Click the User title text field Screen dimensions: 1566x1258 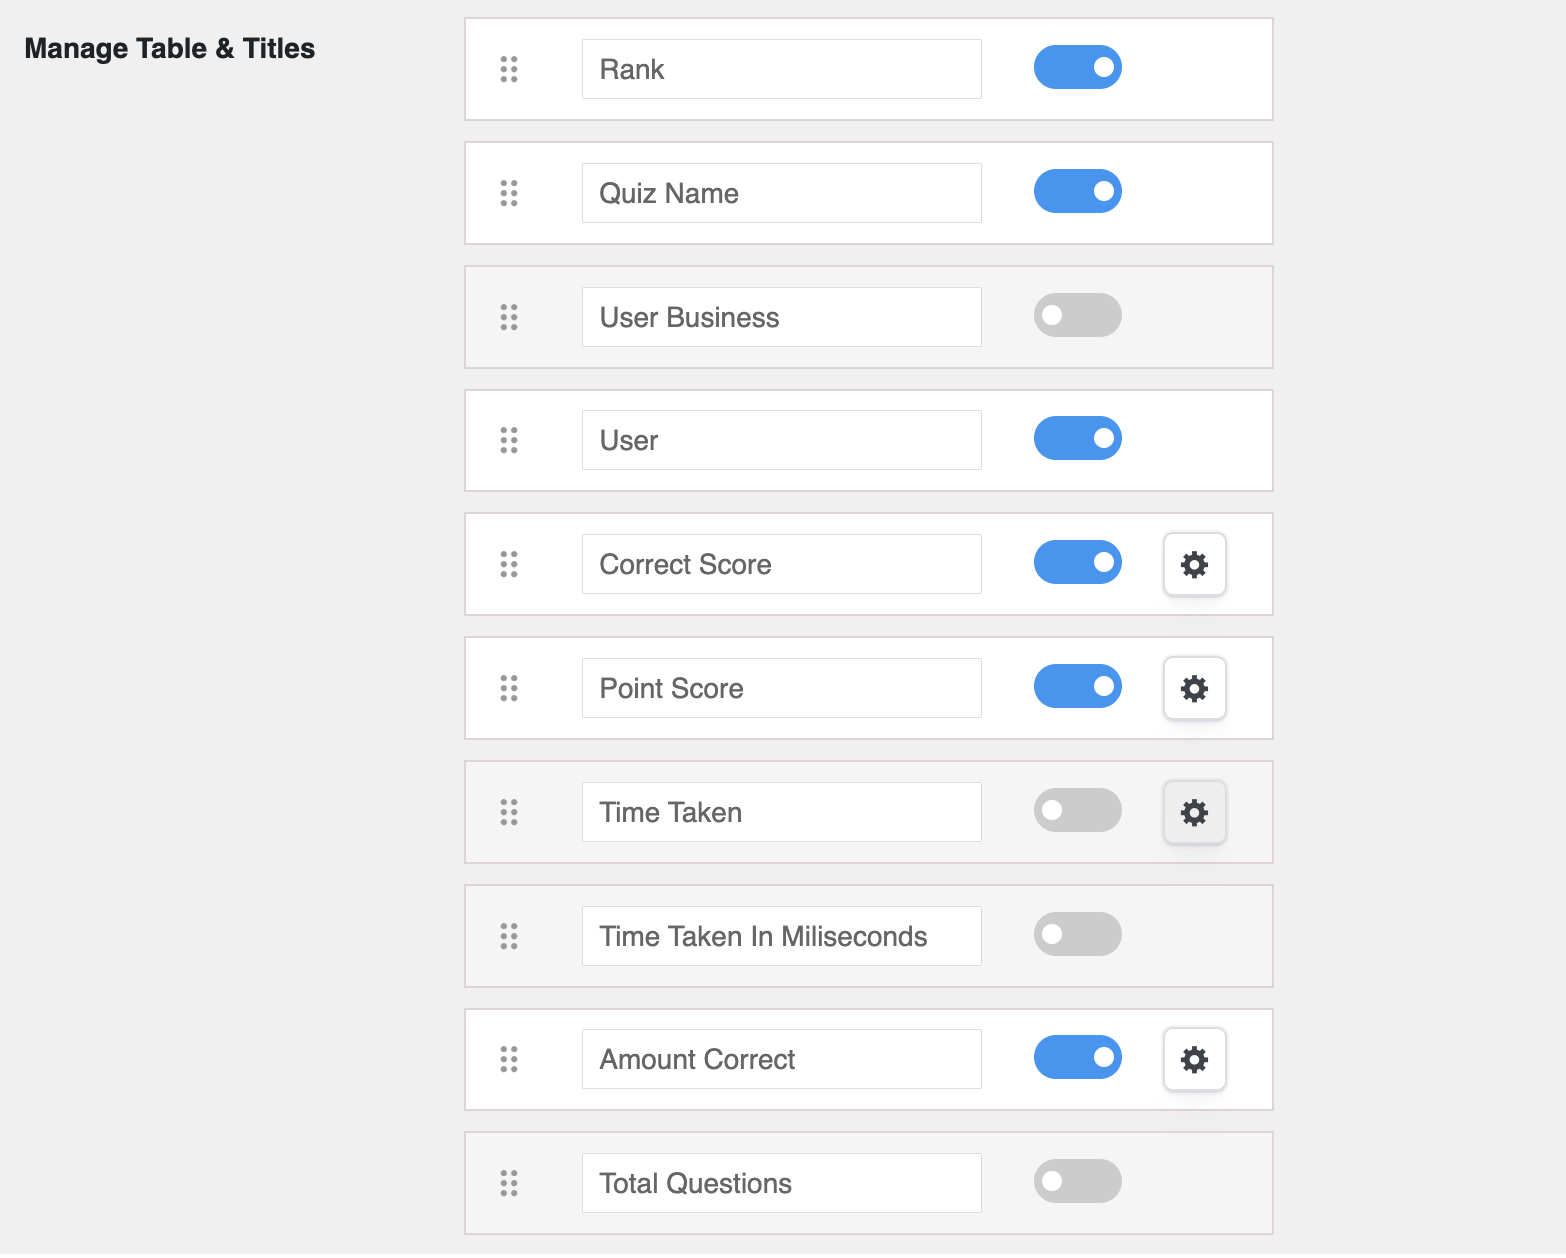(x=781, y=440)
